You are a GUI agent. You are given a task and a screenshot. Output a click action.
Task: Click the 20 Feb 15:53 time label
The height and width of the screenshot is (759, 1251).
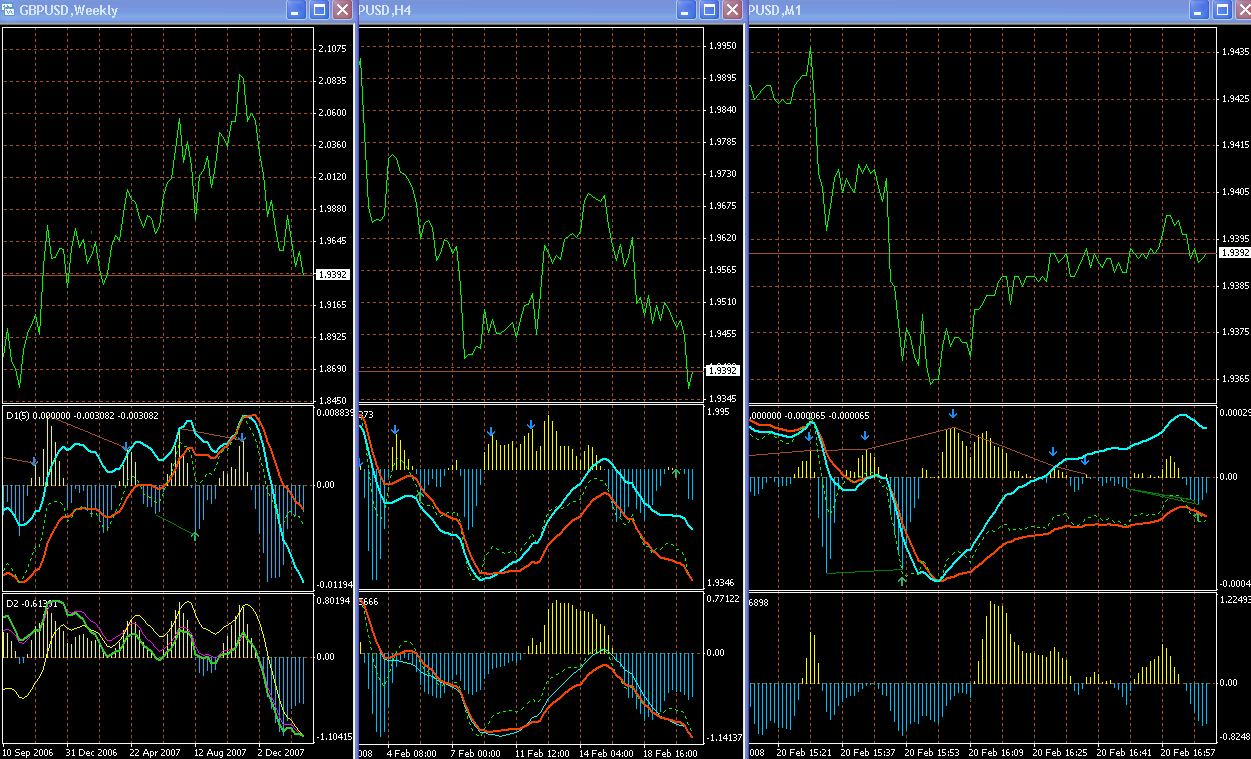tap(932, 751)
